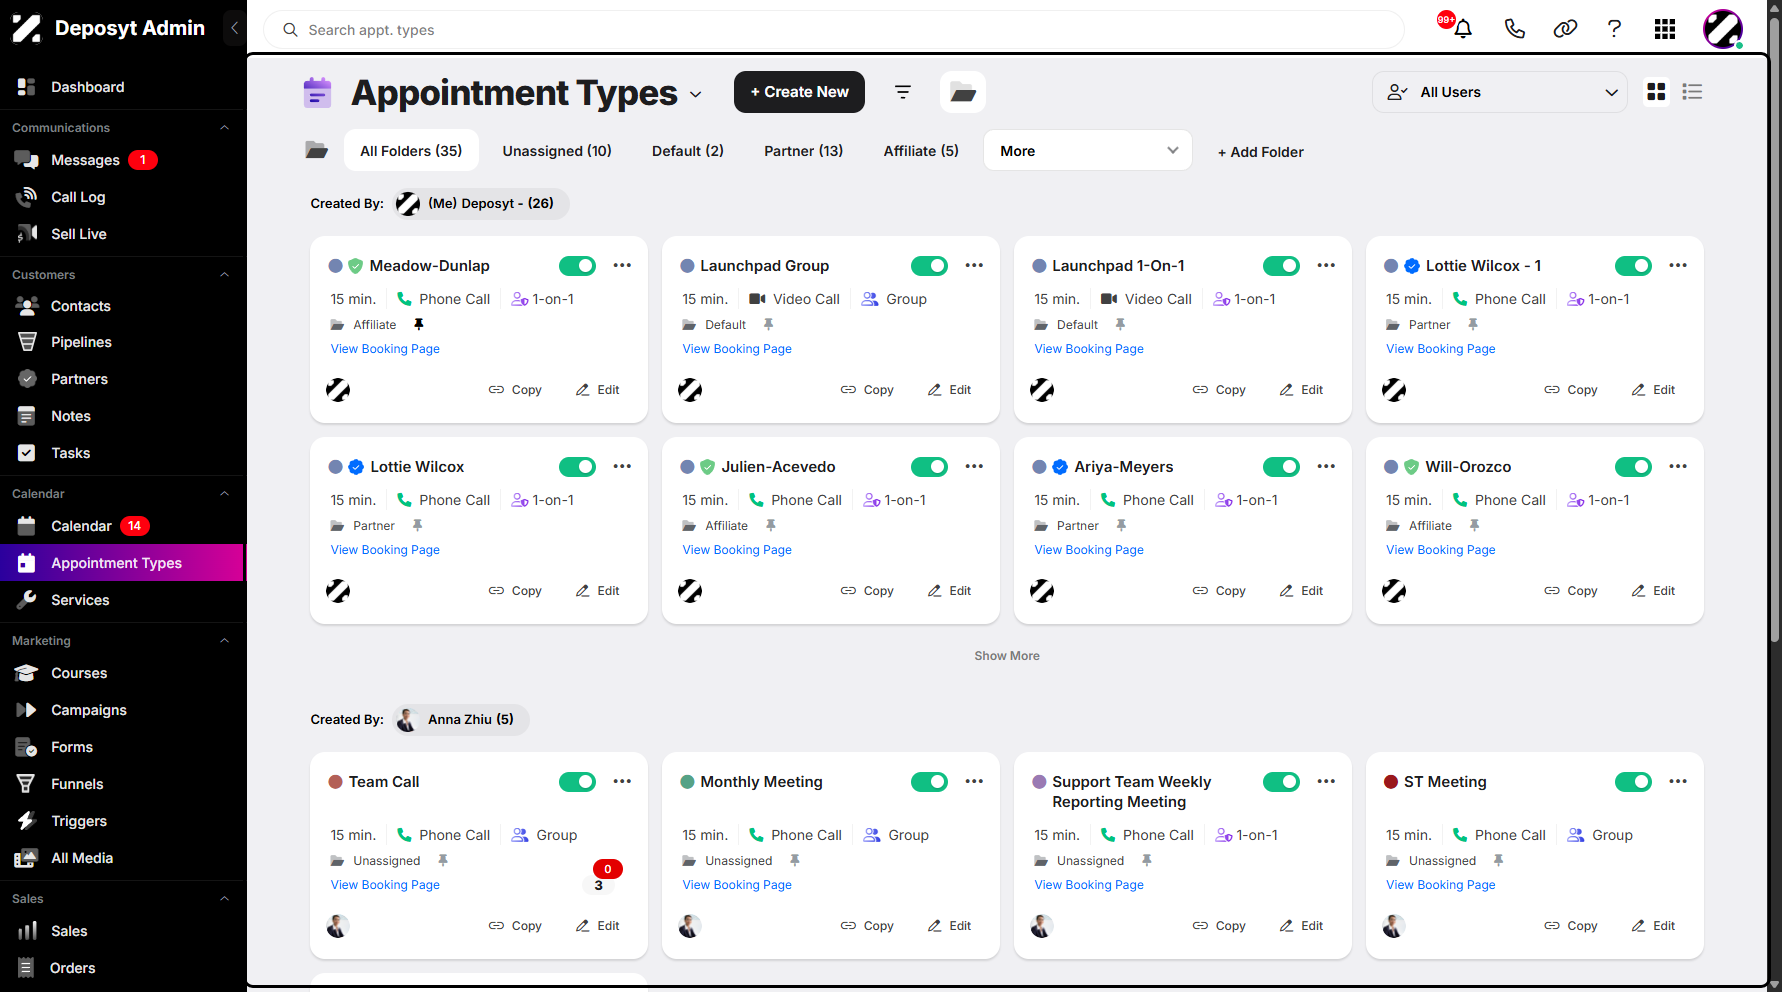Edit the Support Team Weekly Reporting Meeting
This screenshot has height=992, width=1782.
(x=1301, y=926)
